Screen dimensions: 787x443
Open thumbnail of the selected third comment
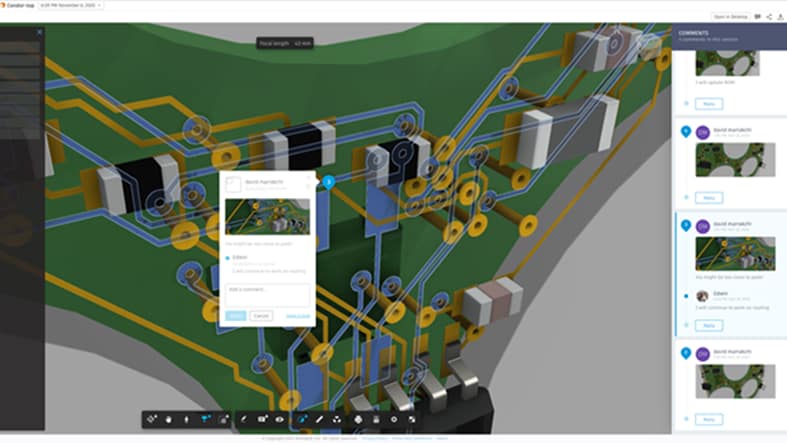735,253
